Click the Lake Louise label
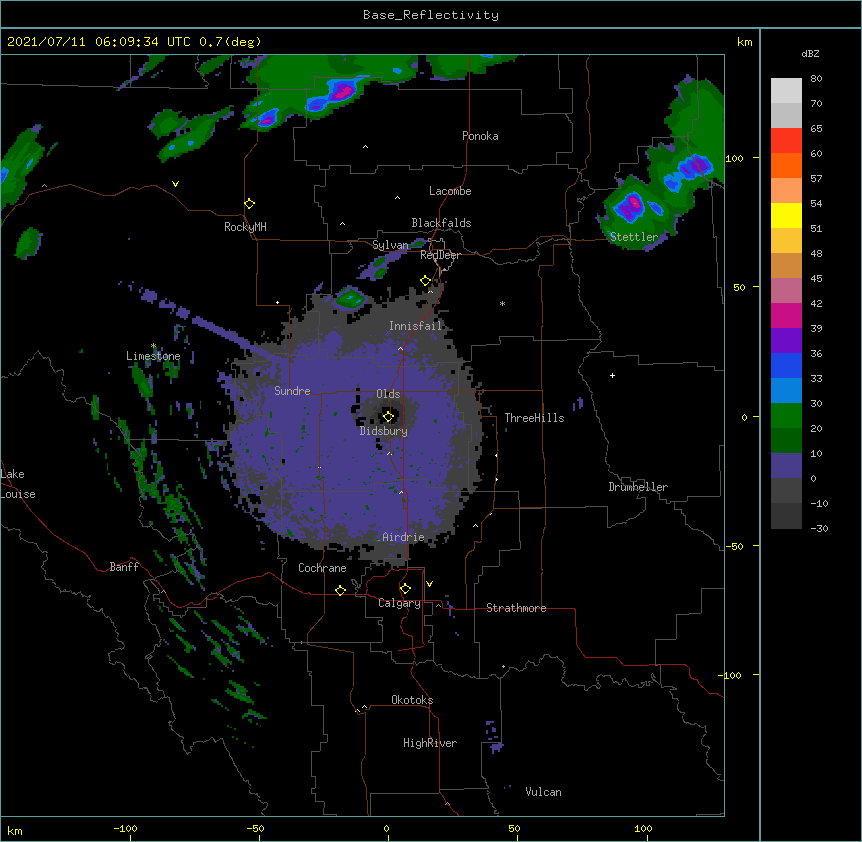The width and height of the screenshot is (862, 842). pyautogui.click(x=18, y=484)
